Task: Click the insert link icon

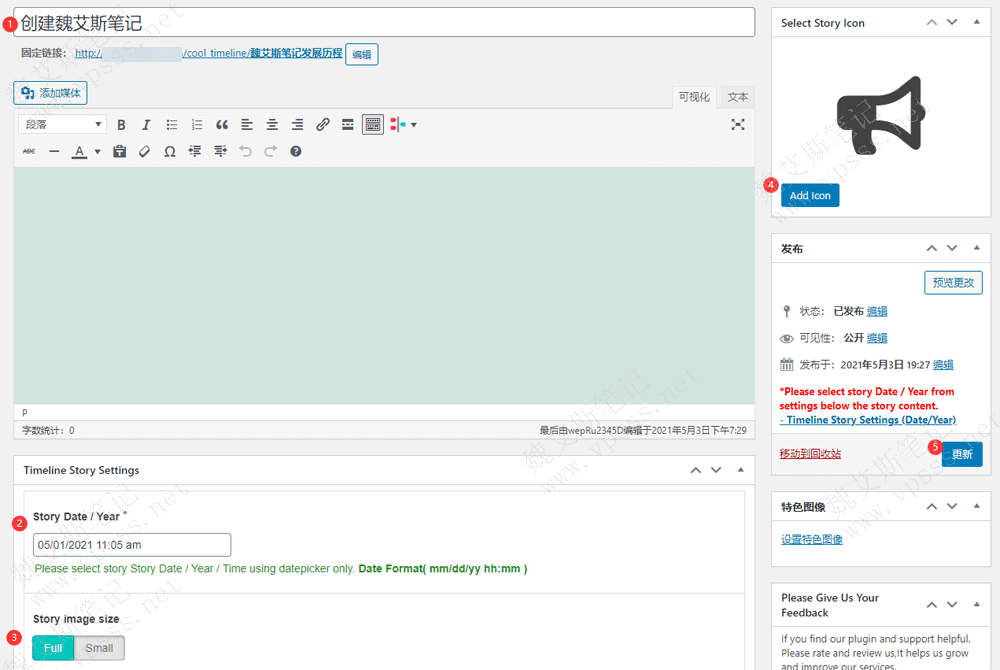Action: pyautogui.click(x=322, y=125)
